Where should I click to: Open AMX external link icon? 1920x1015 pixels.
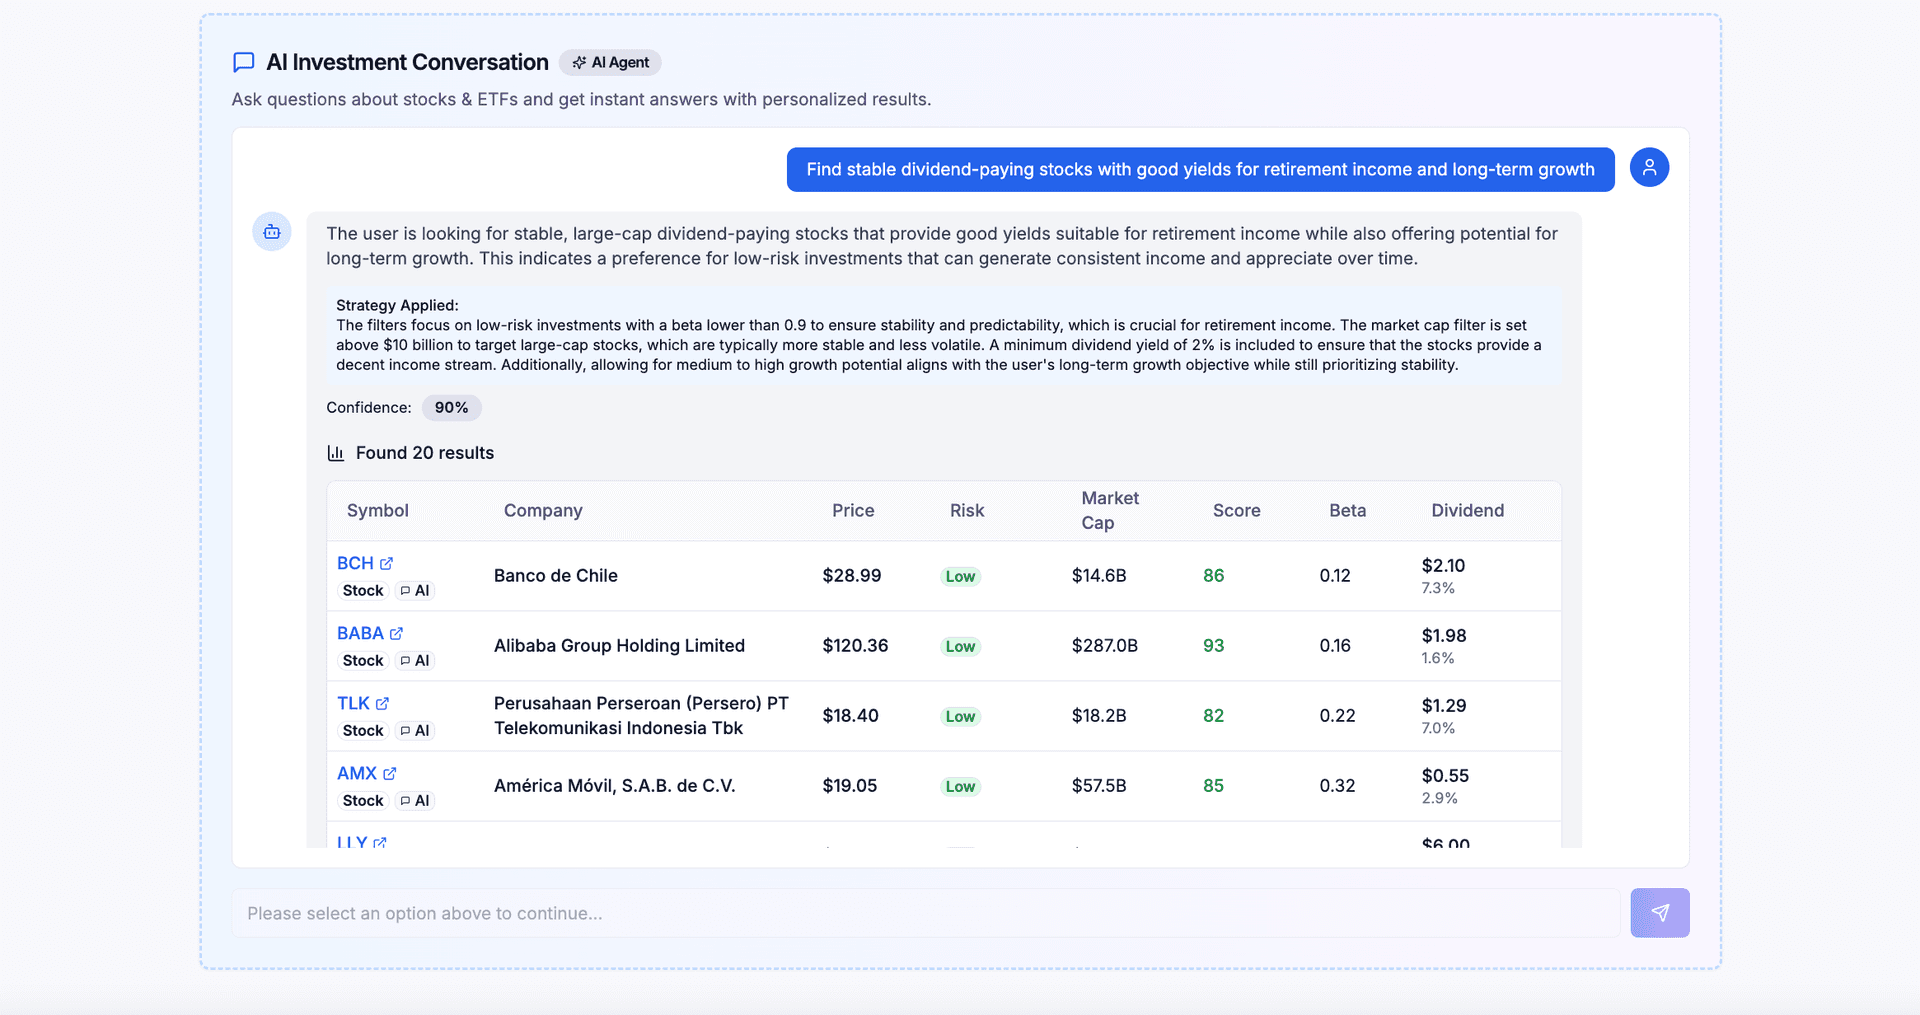(390, 774)
